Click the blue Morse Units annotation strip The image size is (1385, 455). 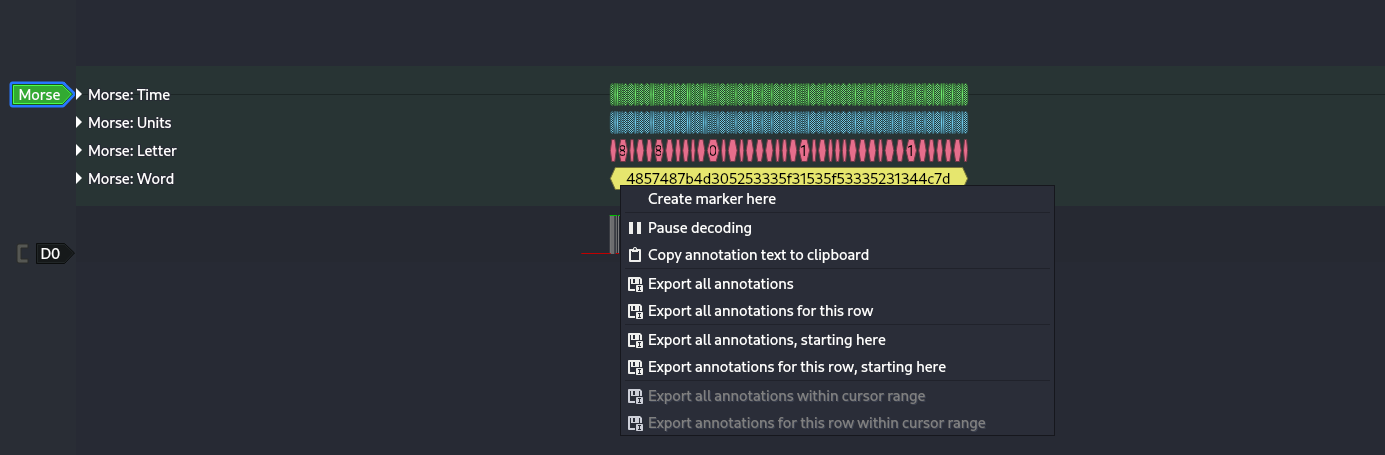coord(788,123)
